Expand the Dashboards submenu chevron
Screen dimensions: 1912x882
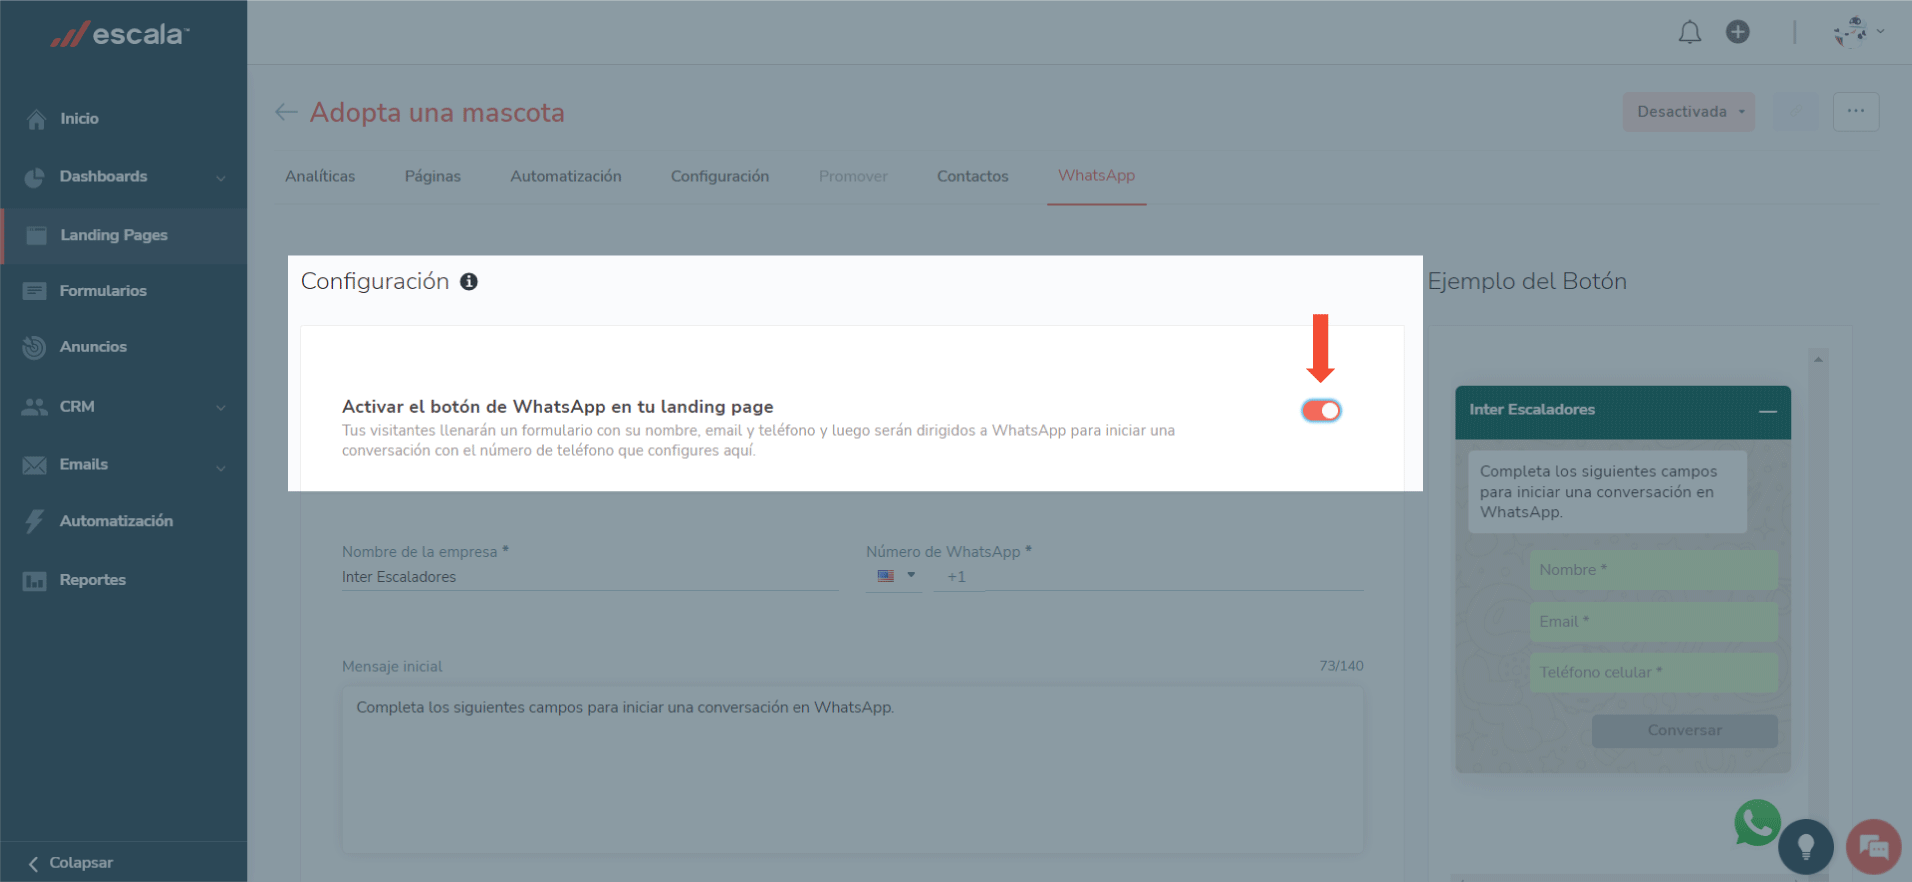click(x=220, y=178)
